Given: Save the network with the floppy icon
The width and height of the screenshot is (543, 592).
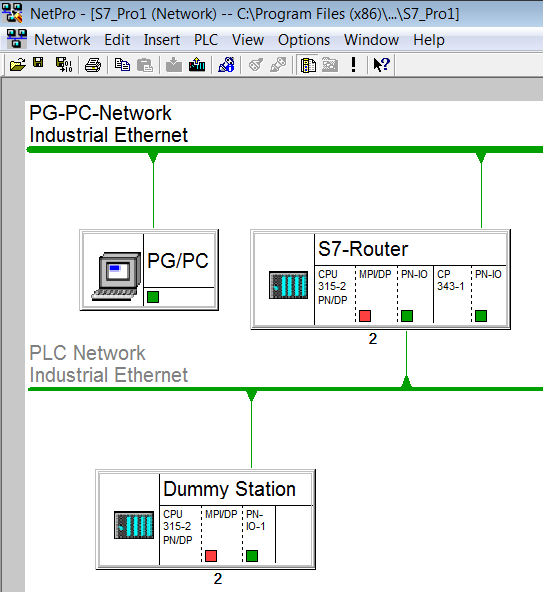Looking at the screenshot, I should 38,63.
